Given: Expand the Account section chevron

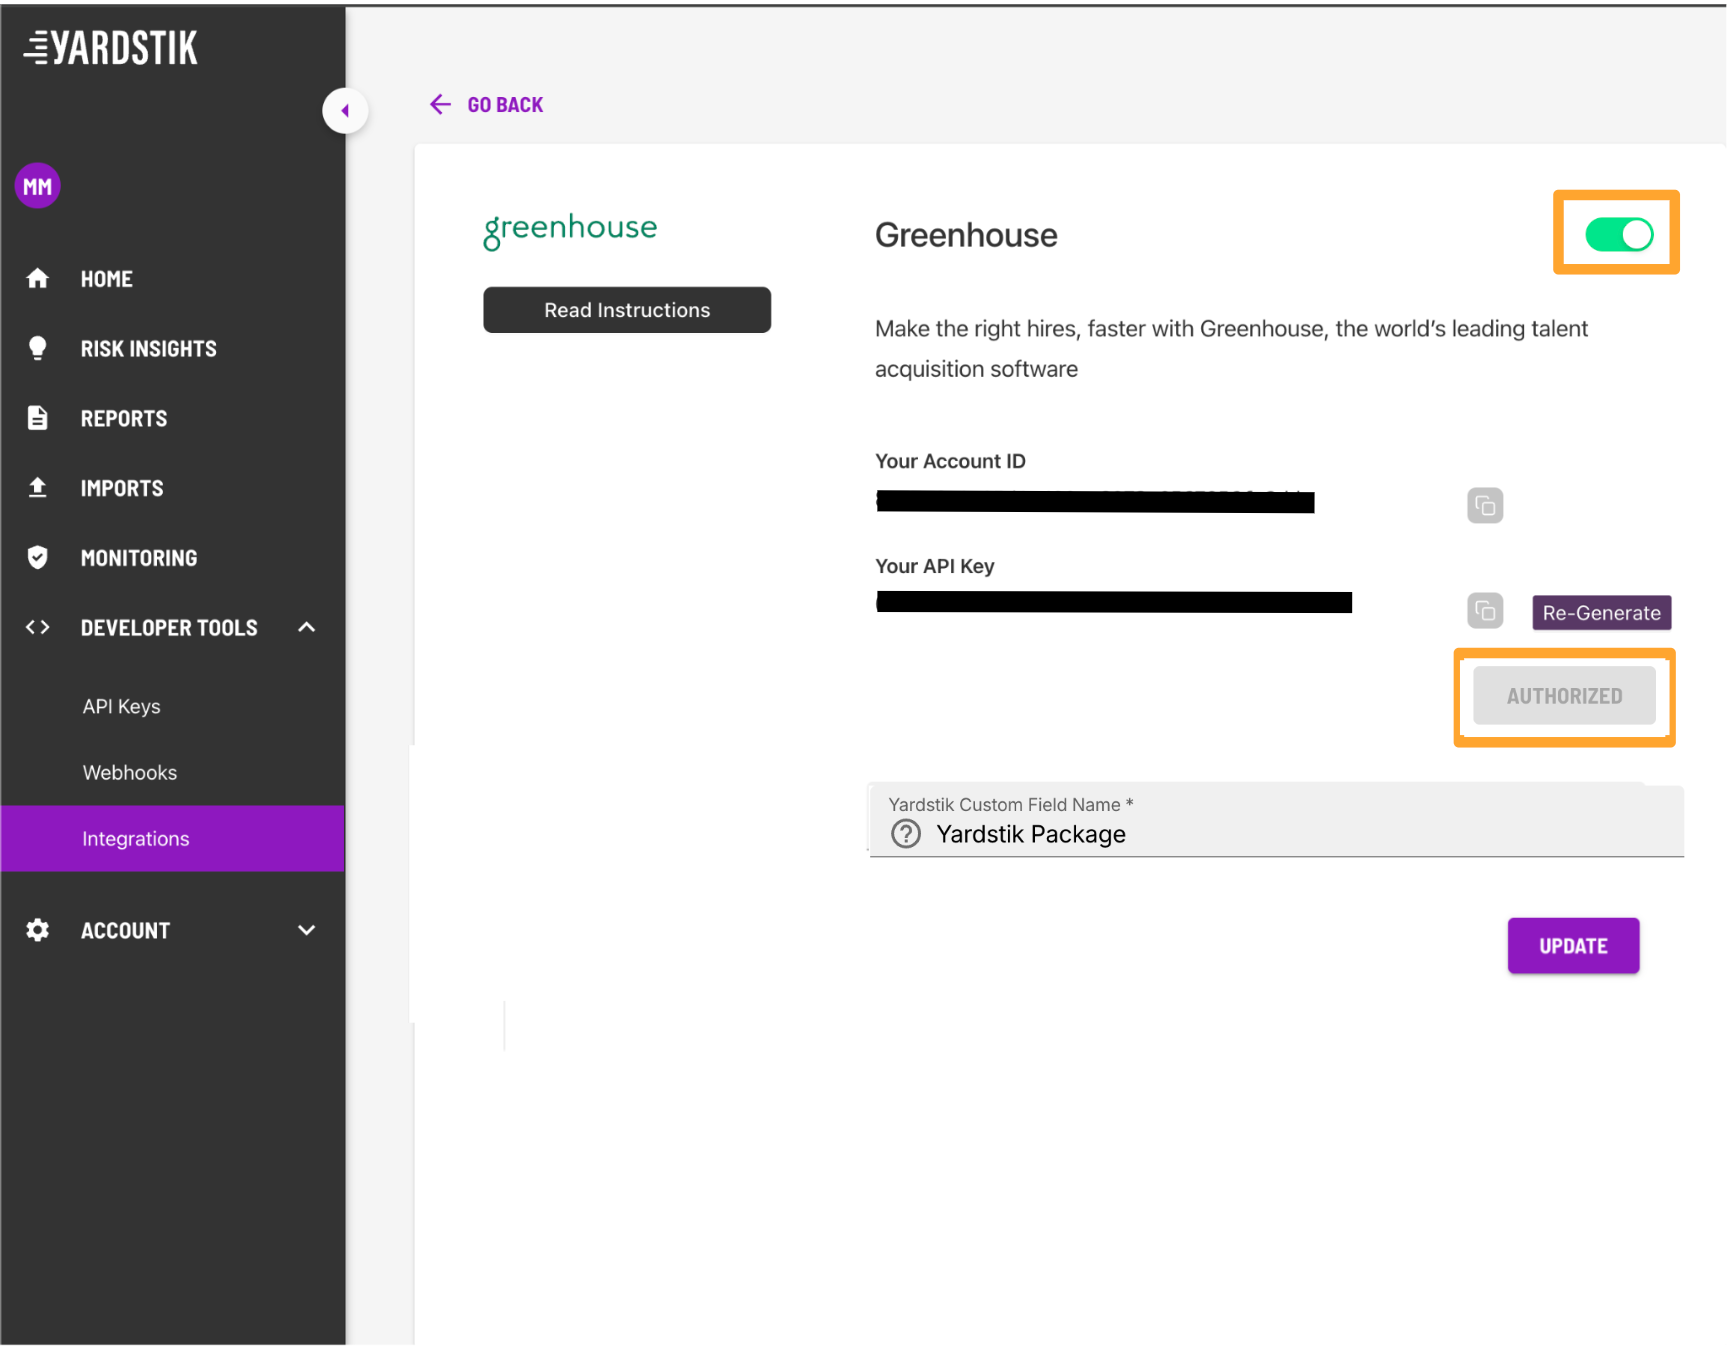Looking at the screenshot, I should (307, 931).
